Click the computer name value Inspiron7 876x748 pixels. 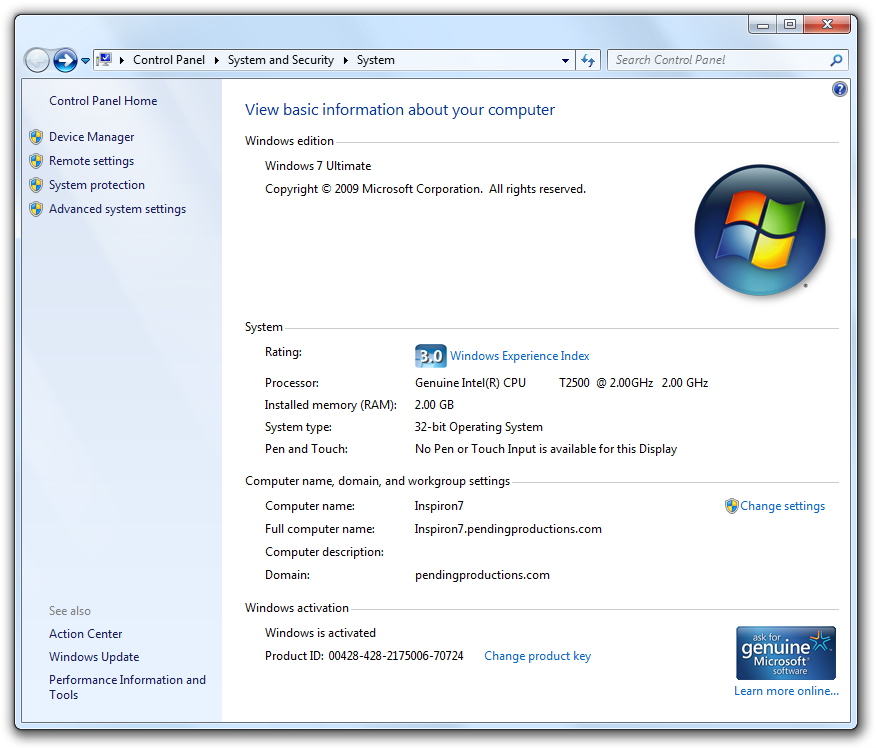click(439, 506)
